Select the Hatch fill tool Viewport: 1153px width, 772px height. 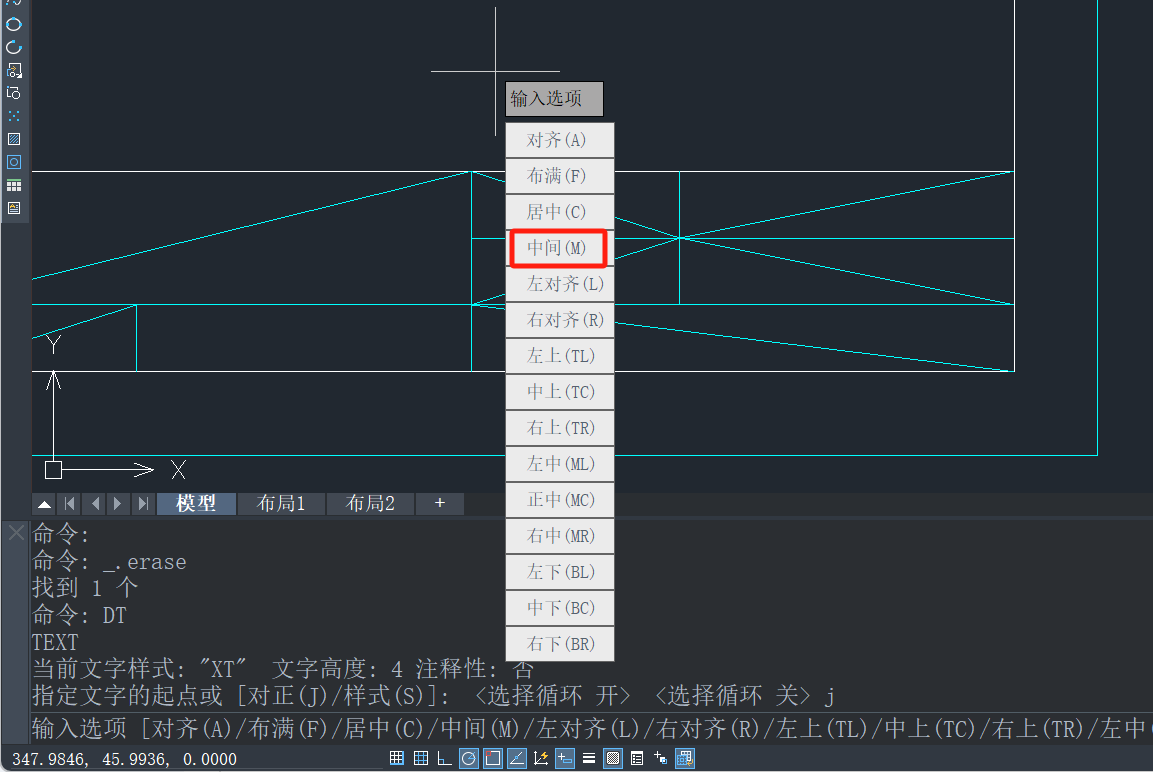point(14,139)
